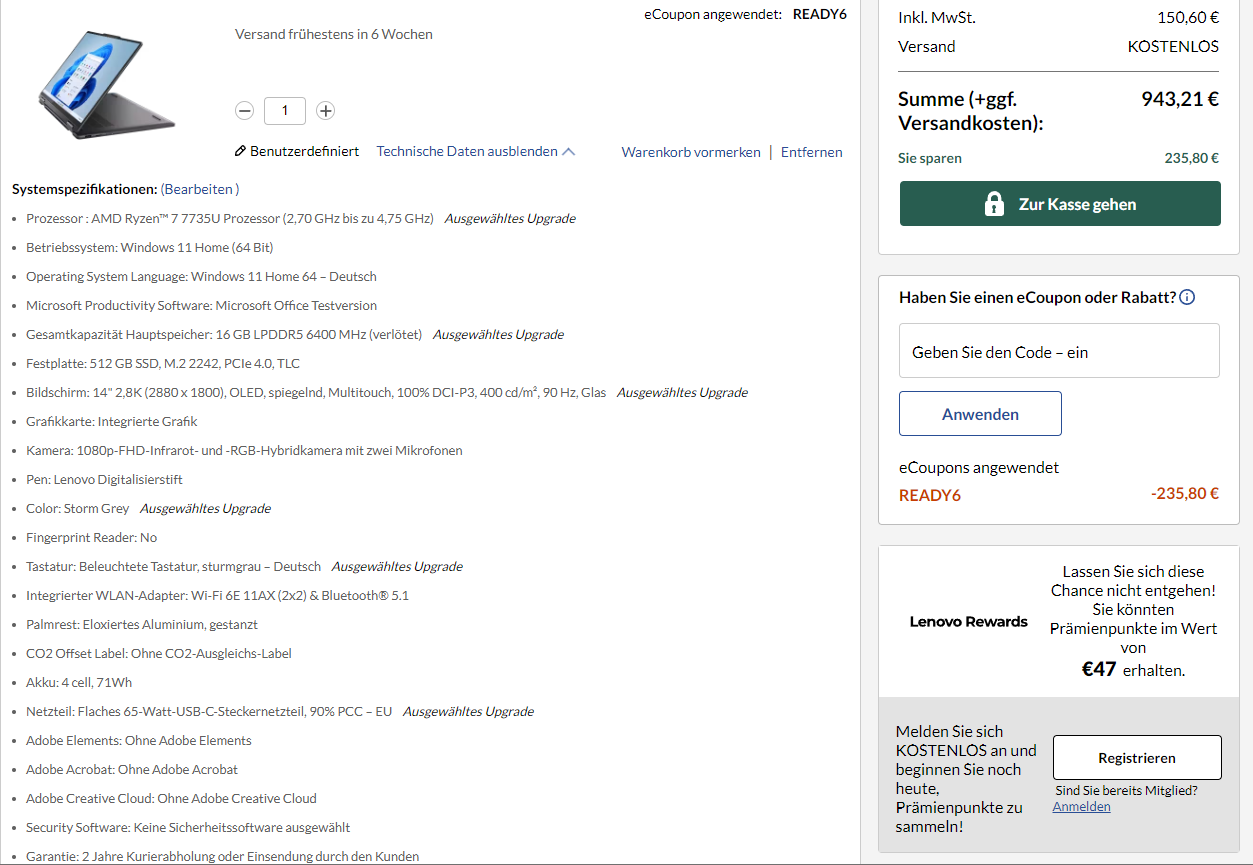Click the €47 rewards value
1253x865 pixels.
(x=1099, y=669)
